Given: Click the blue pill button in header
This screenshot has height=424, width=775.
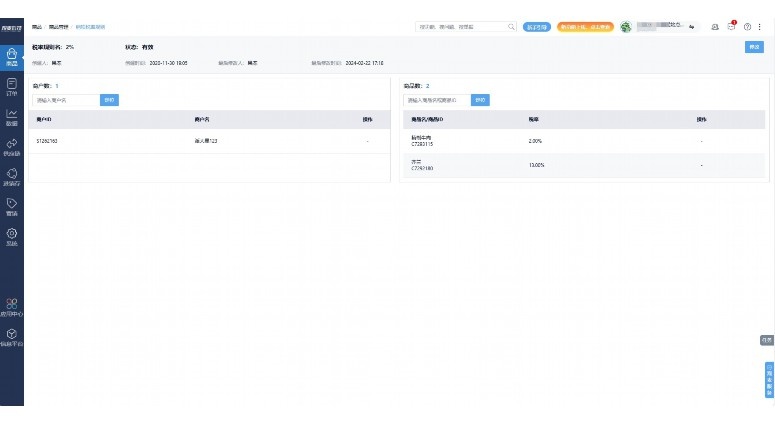Looking at the screenshot, I should pyautogui.click(x=537, y=27).
